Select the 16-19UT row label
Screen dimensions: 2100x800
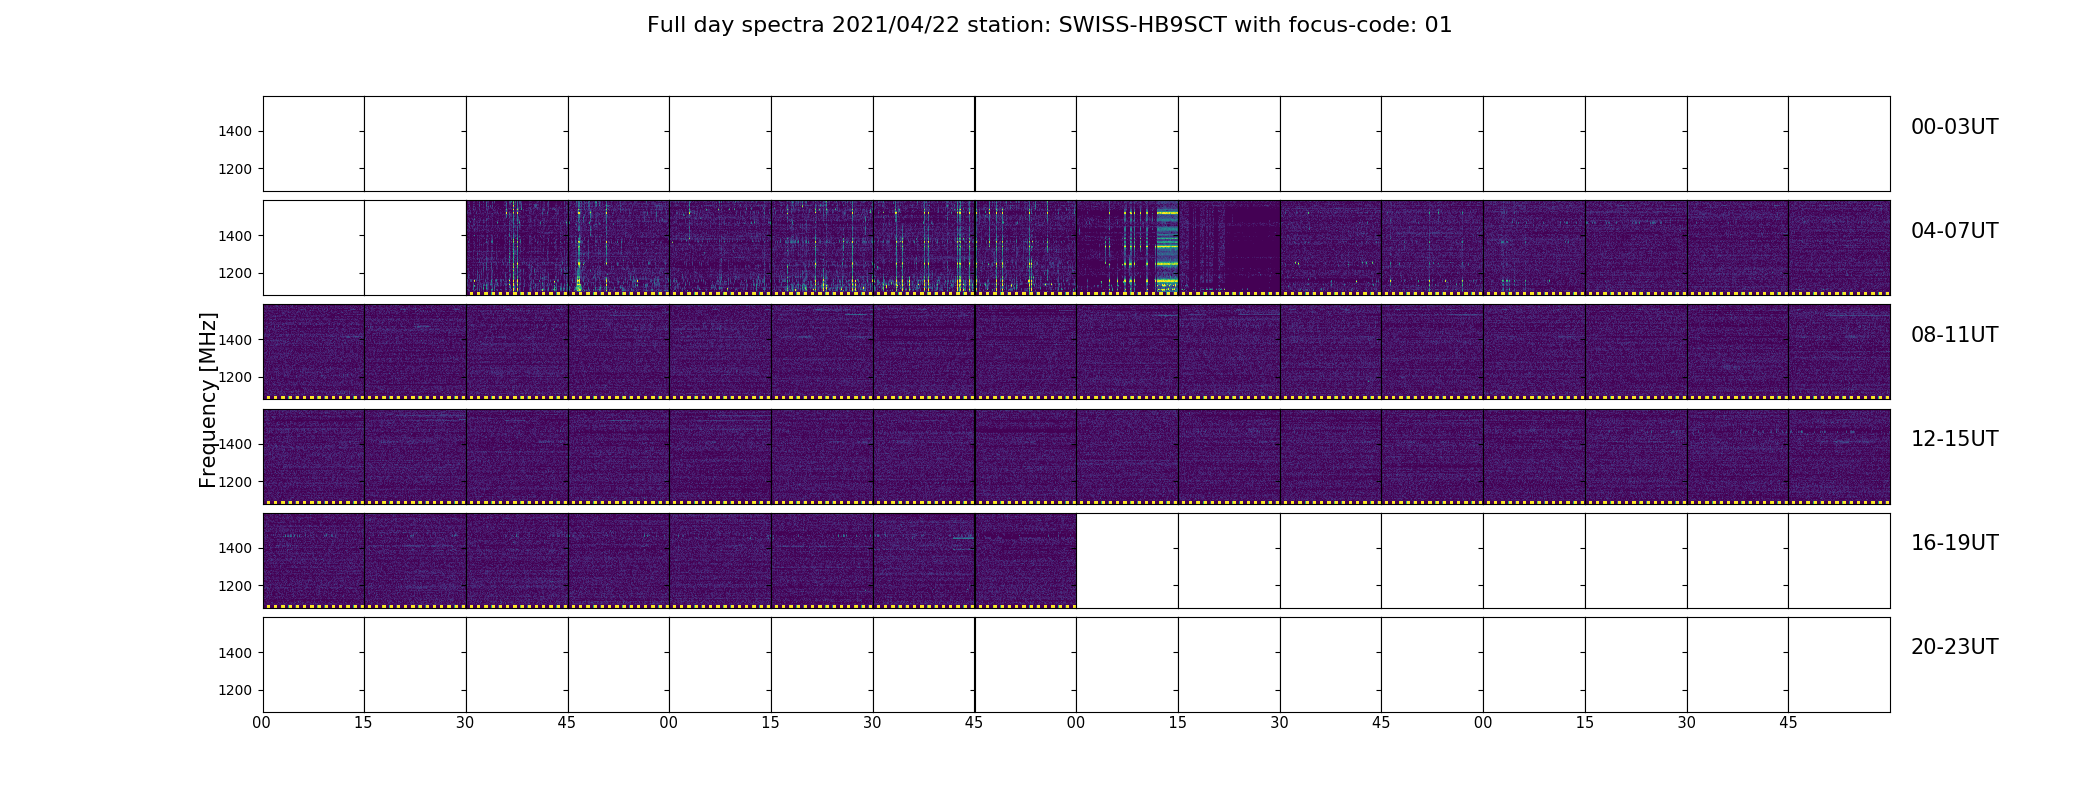[x=1954, y=543]
